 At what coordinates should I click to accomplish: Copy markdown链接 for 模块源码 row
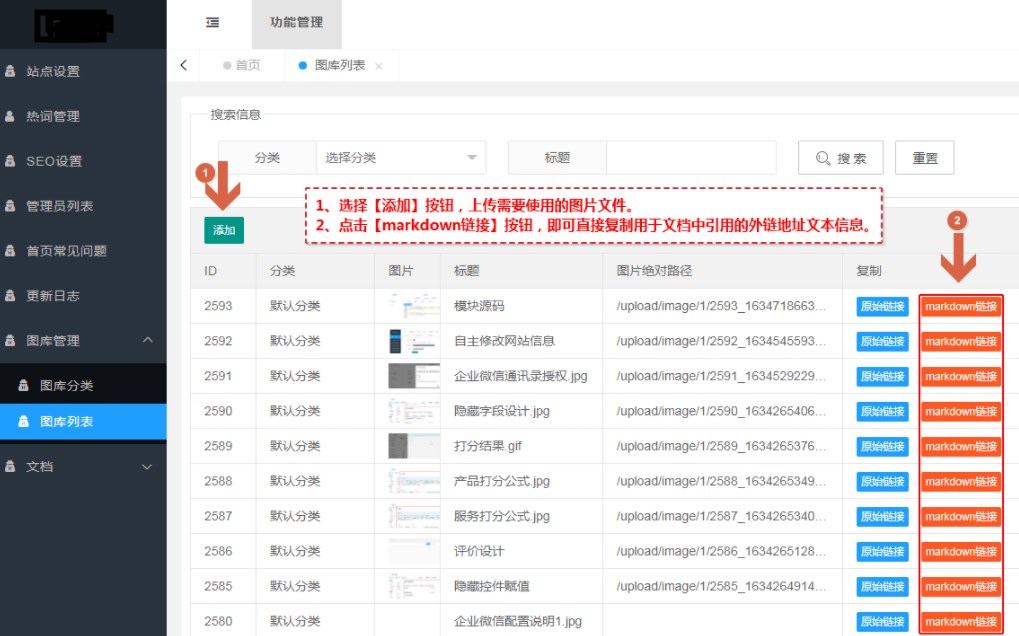[960, 306]
